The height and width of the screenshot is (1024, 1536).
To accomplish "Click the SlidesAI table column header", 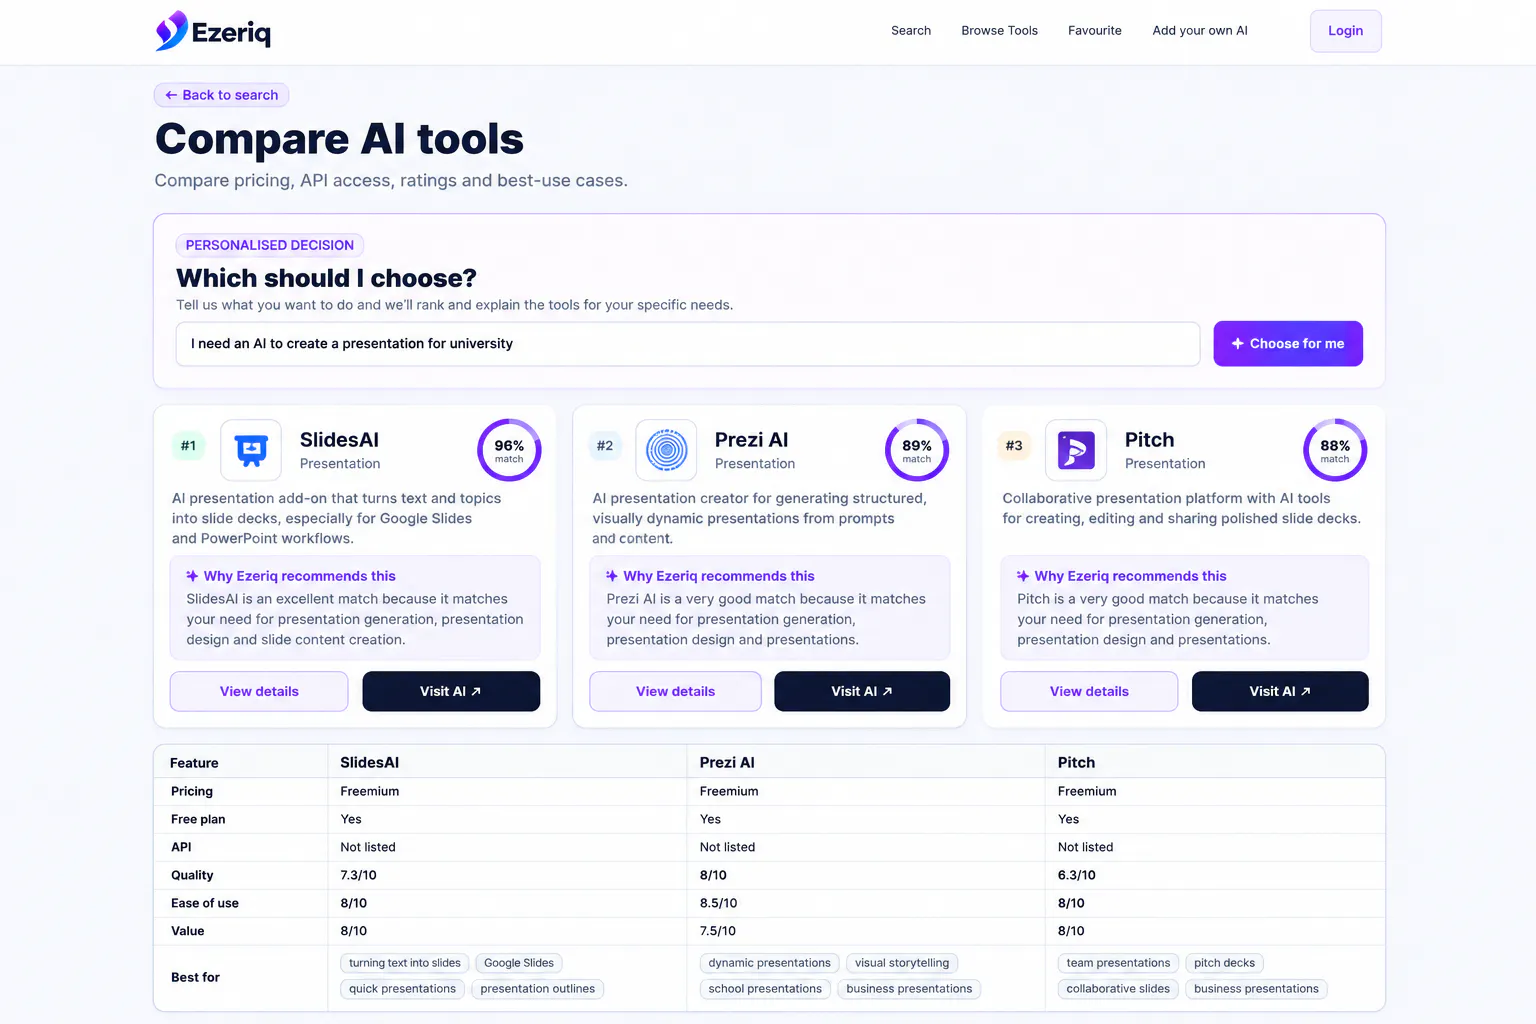I will (370, 763).
